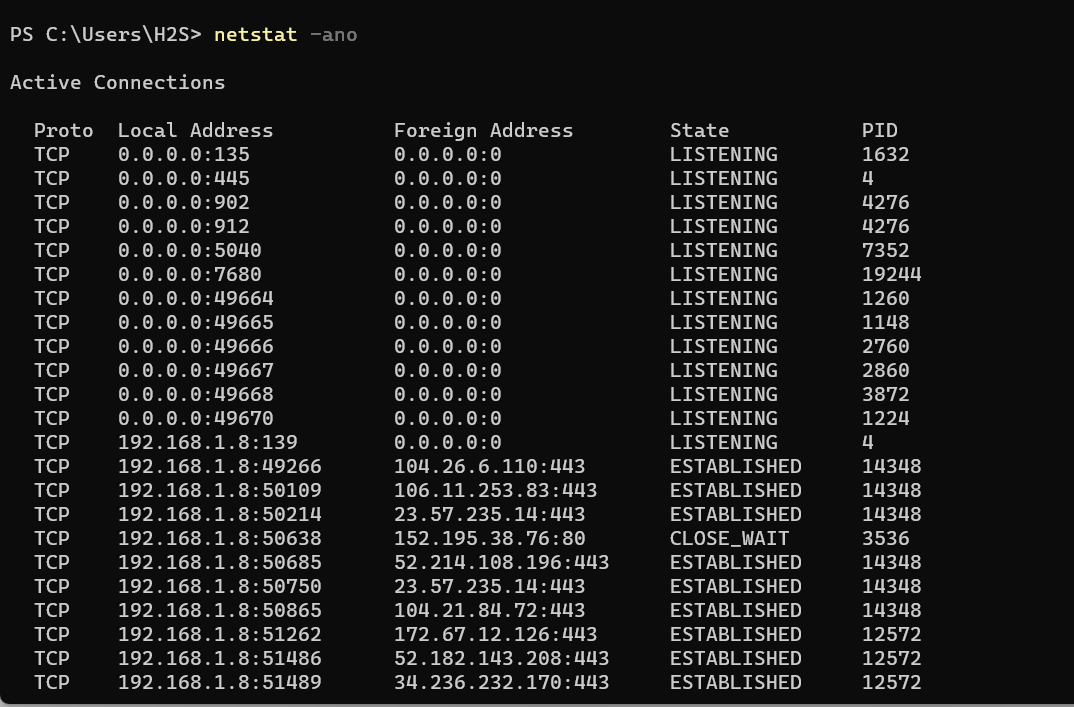1074x707 pixels.
Task: Click the Foreign Address column header
Action: coord(483,130)
